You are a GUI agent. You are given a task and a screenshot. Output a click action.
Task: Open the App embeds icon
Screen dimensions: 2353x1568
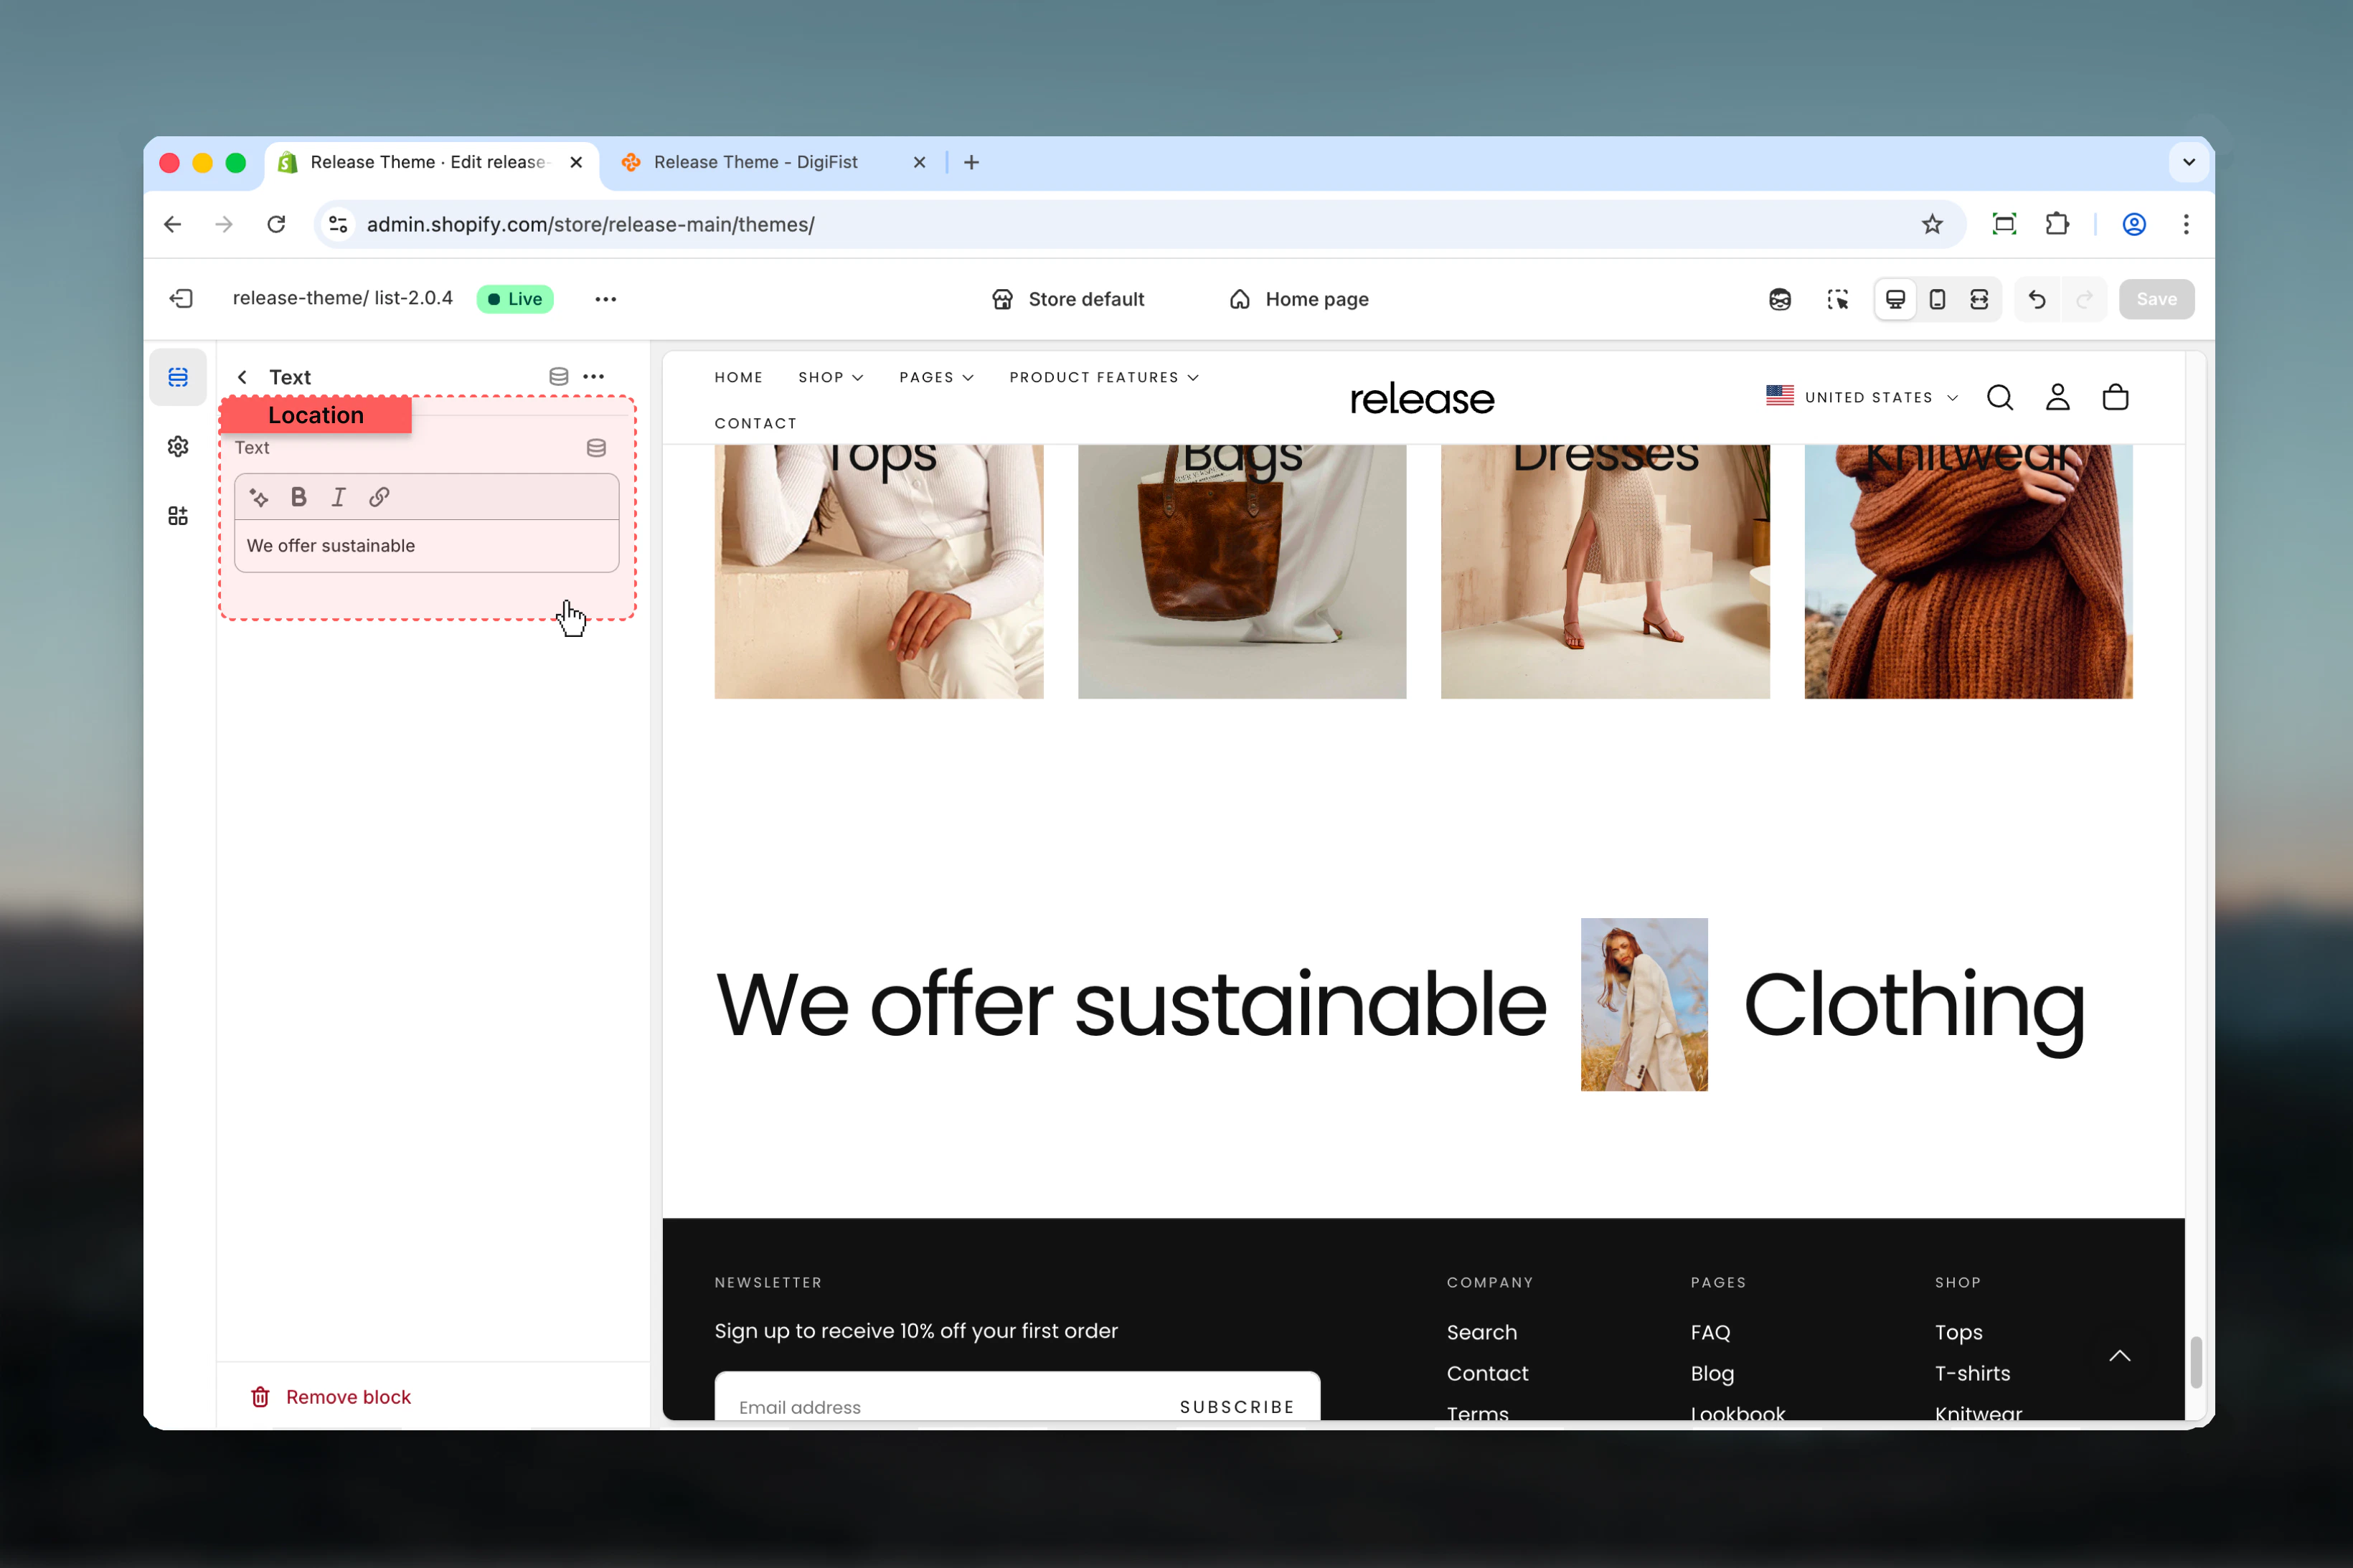(x=178, y=515)
